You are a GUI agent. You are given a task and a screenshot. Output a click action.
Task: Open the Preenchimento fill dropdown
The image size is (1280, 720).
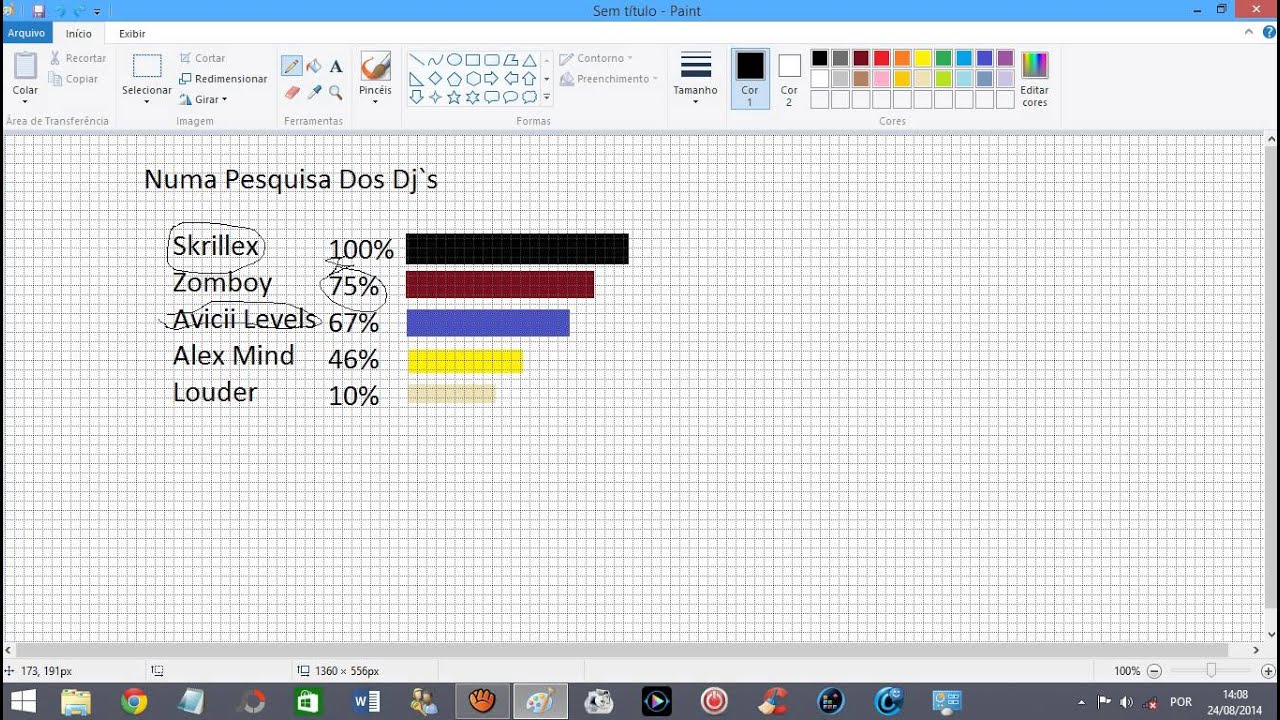(x=608, y=79)
